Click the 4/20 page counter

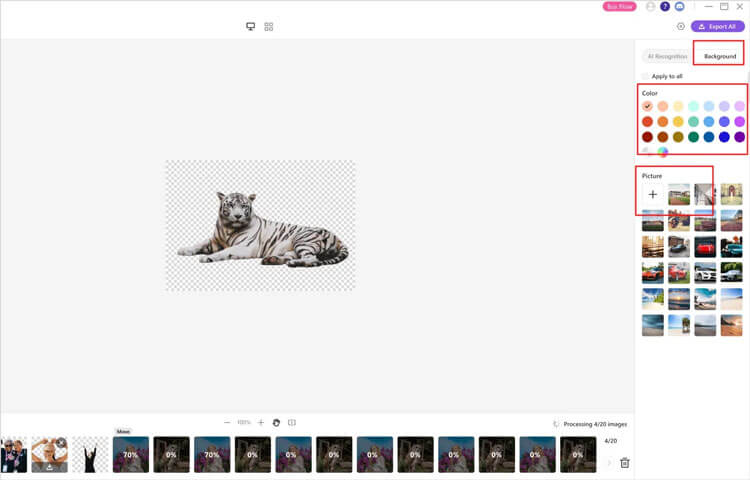611,441
